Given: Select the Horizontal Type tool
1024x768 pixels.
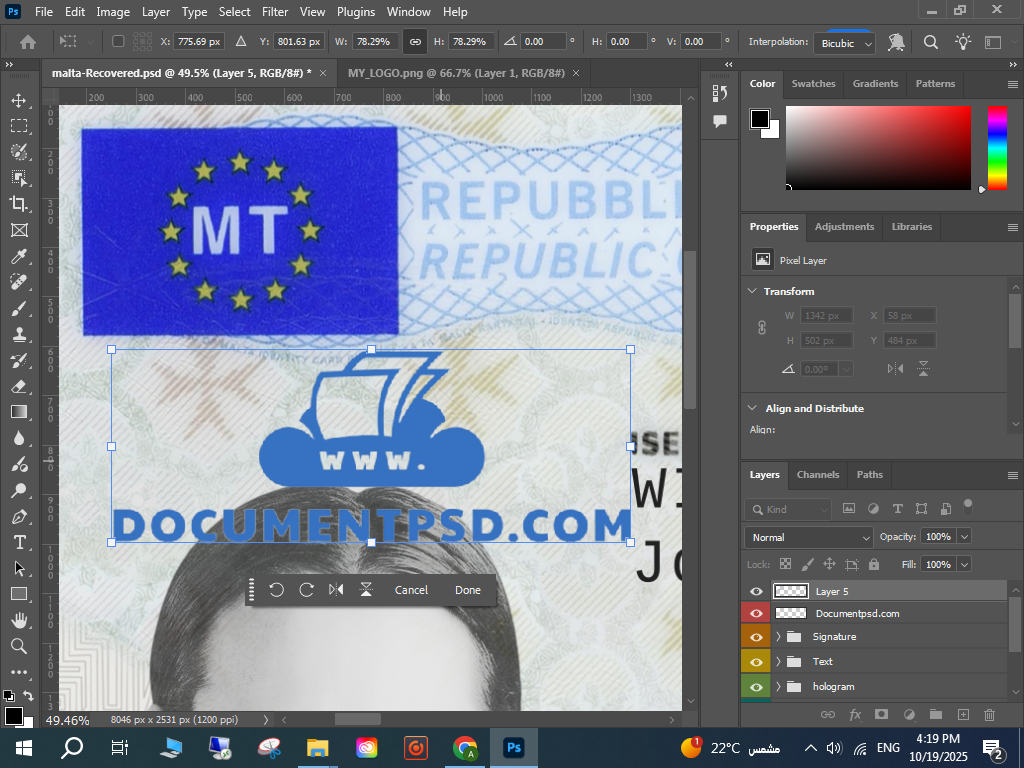Looking at the screenshot, I should [19, 542].
